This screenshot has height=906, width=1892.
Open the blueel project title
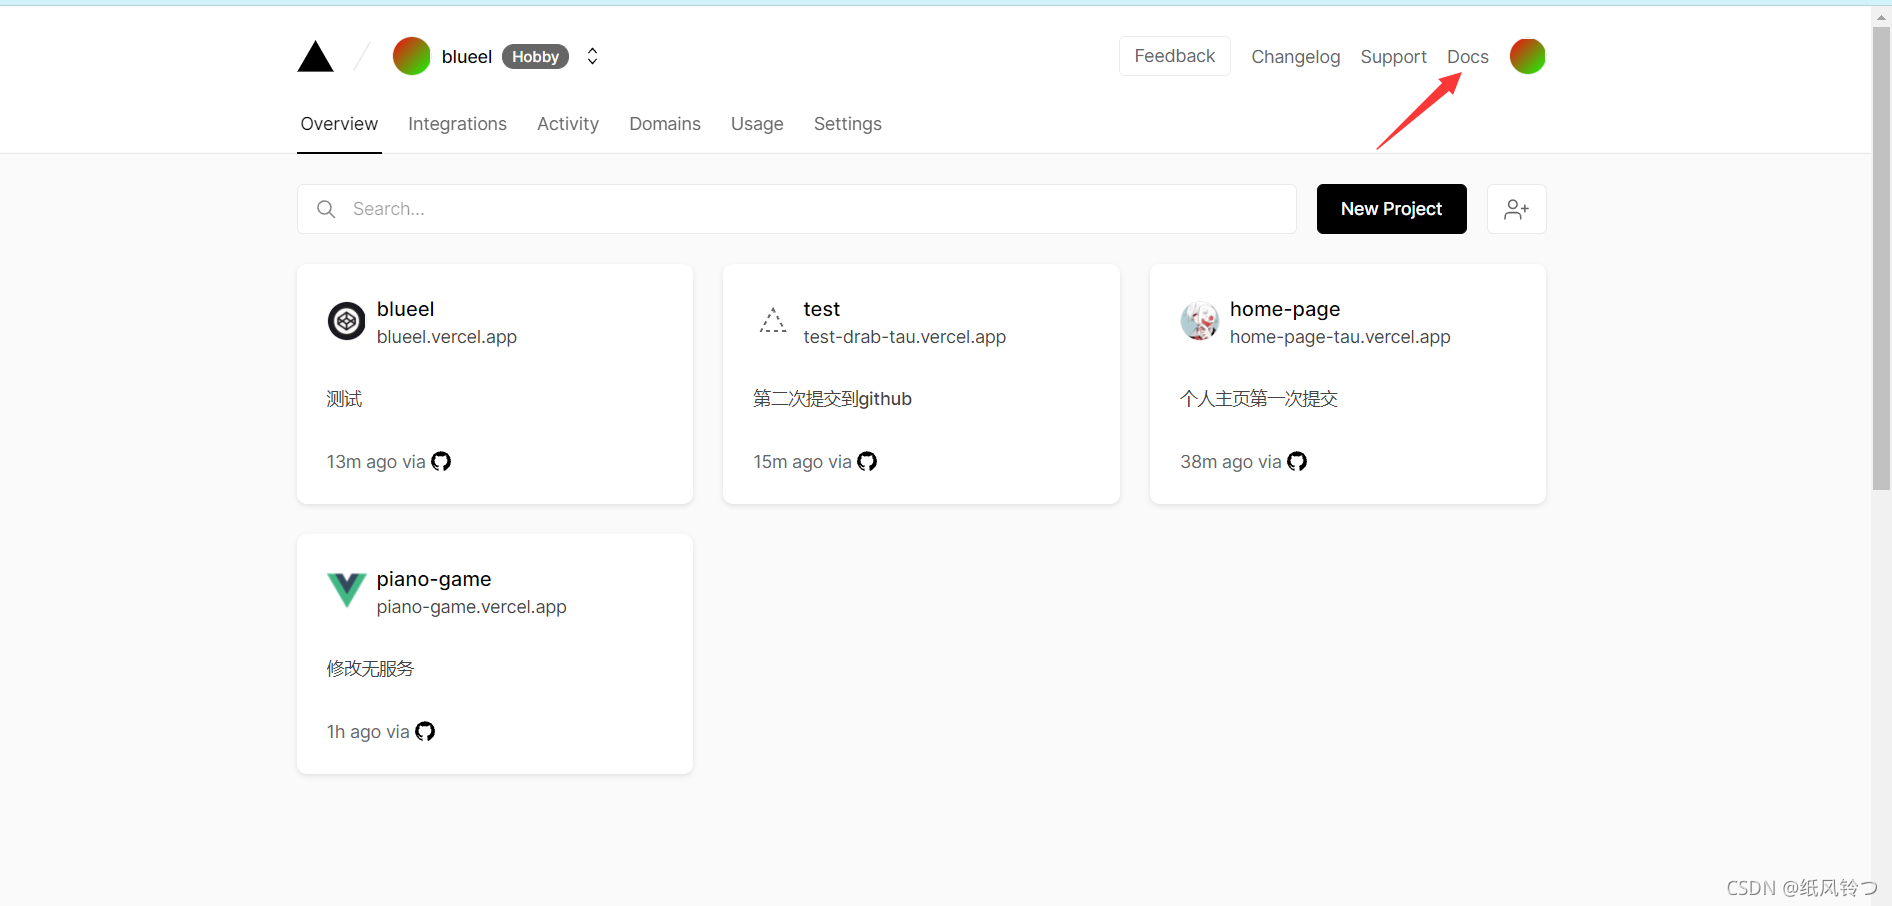coord(405,309)
